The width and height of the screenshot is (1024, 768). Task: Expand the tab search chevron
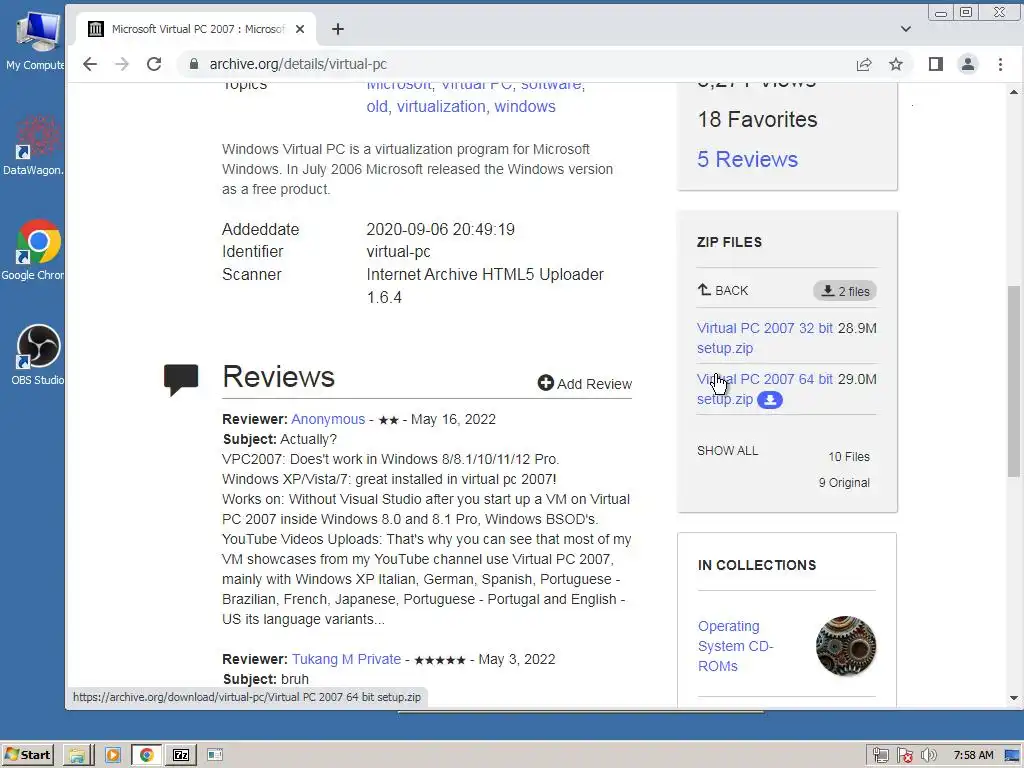pos(906,29)
